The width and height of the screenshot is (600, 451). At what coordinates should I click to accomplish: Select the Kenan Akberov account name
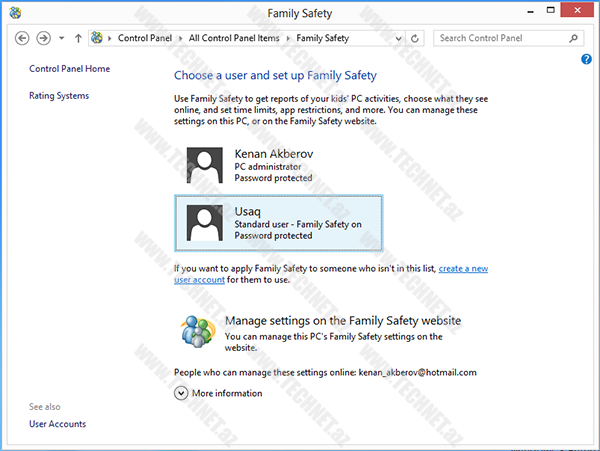[x=274, y=154]
